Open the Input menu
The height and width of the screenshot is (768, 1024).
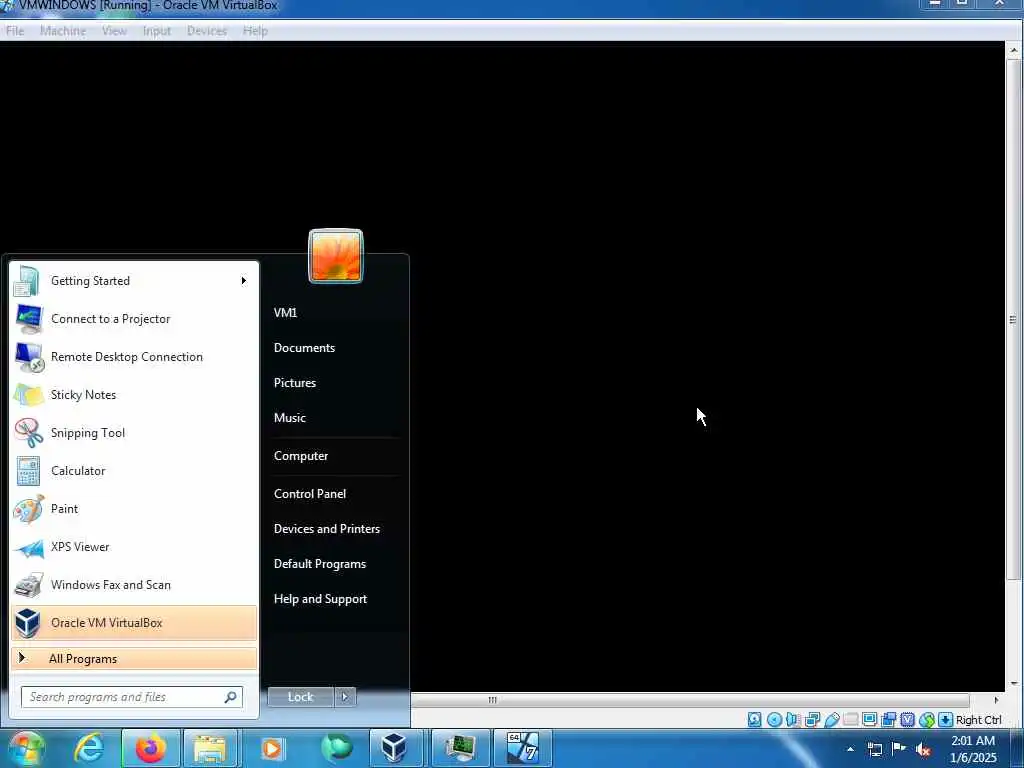[x=157, y=31]
